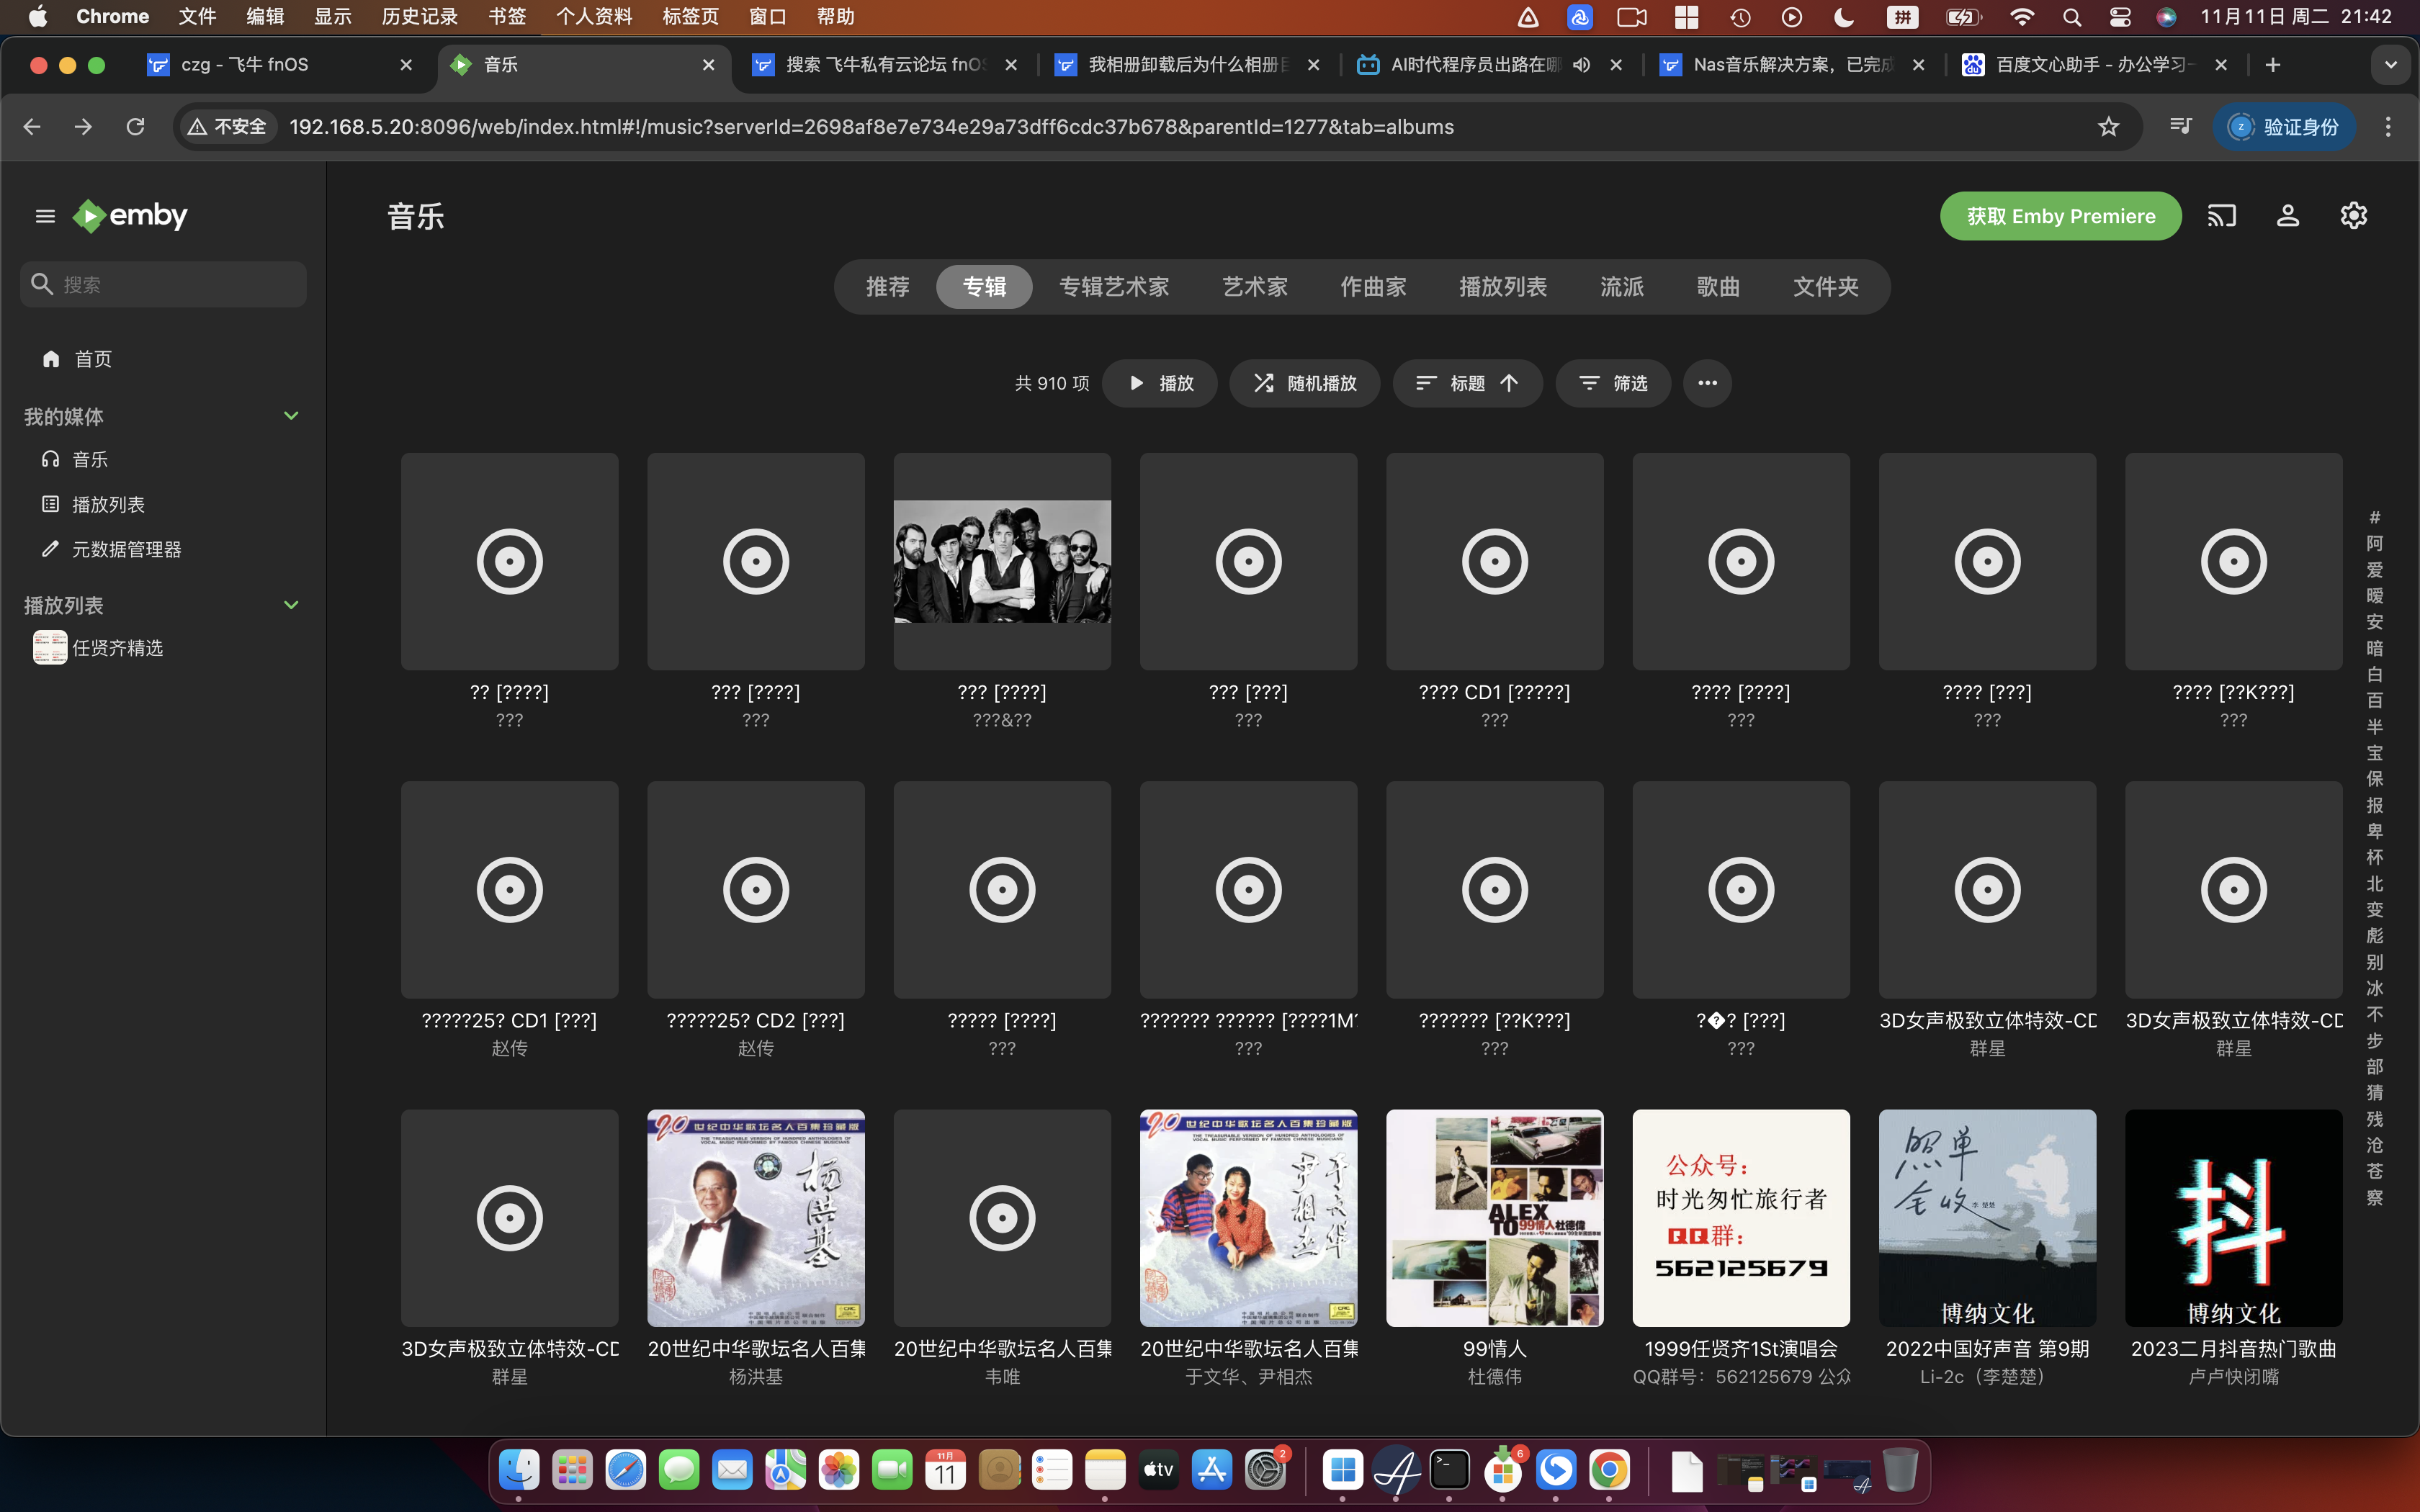
Task: Open the user profile icon
Action: pyautogui.click(x=2288, y=216)
